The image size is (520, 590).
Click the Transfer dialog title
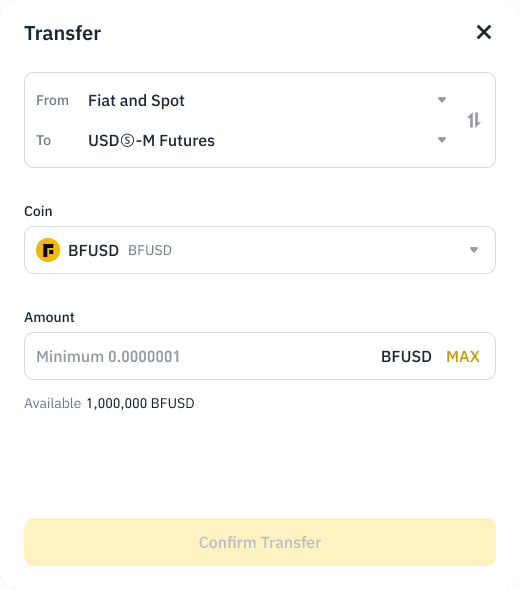click(x=63, y=33)
